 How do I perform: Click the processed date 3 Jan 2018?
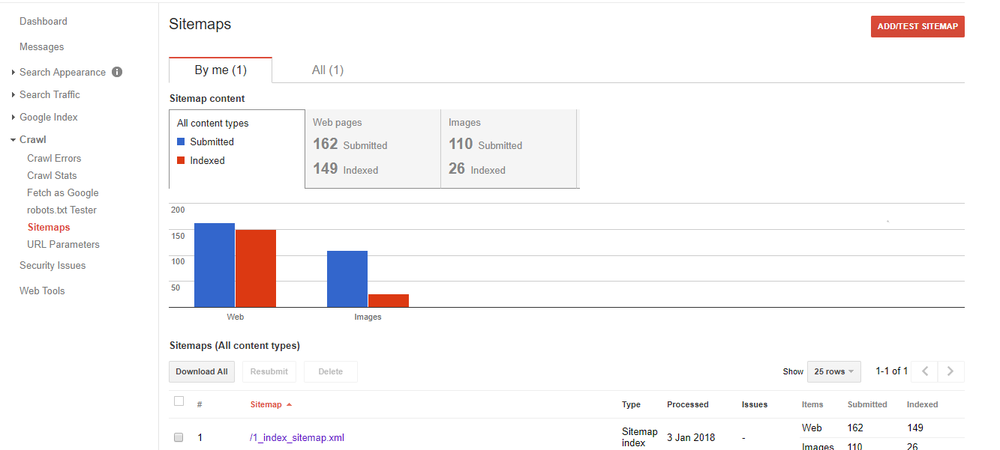pos(691,438)
